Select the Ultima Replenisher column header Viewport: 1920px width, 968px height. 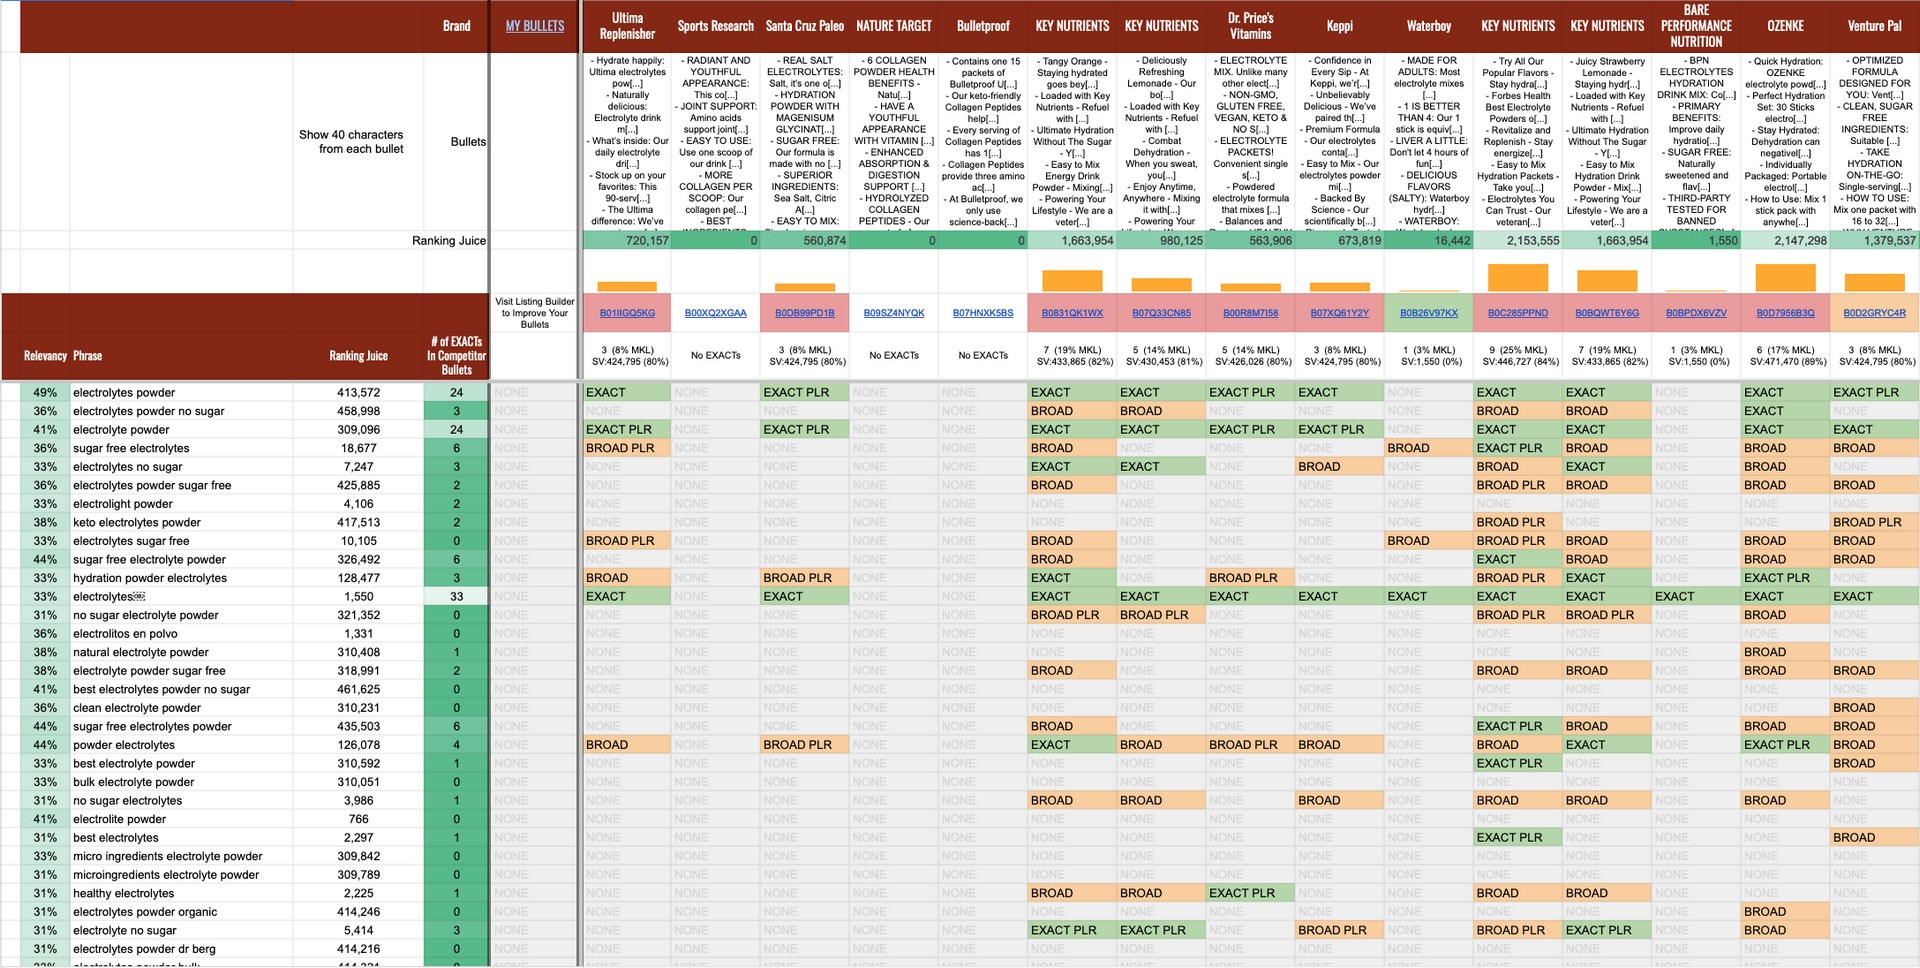627,26
